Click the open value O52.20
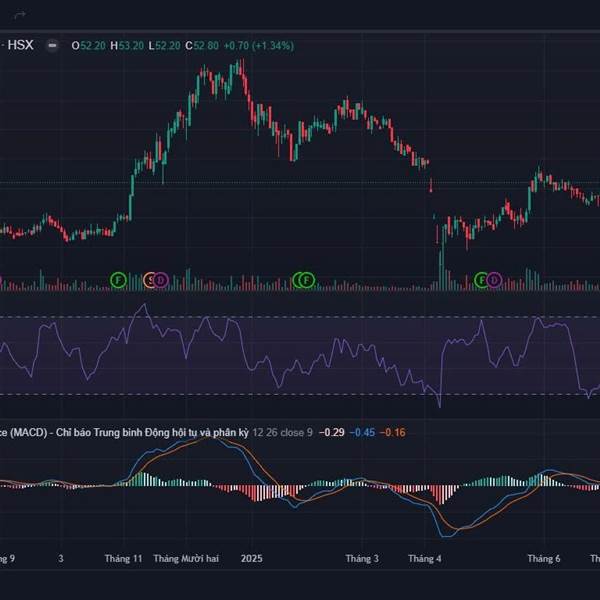This screenshot has height=600, width=600. click(x=88, y=46)
